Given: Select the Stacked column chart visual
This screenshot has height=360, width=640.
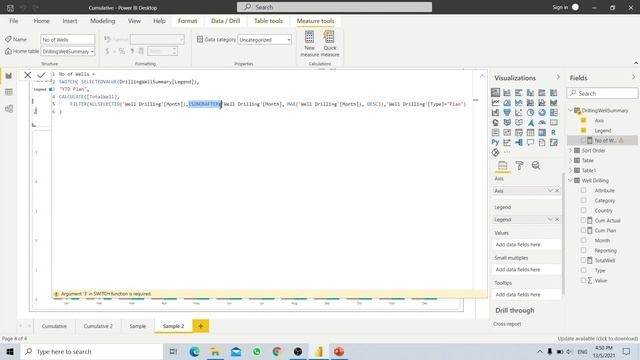Looking at the screenshot, I should pyautogui.click(x=507, y=93).
